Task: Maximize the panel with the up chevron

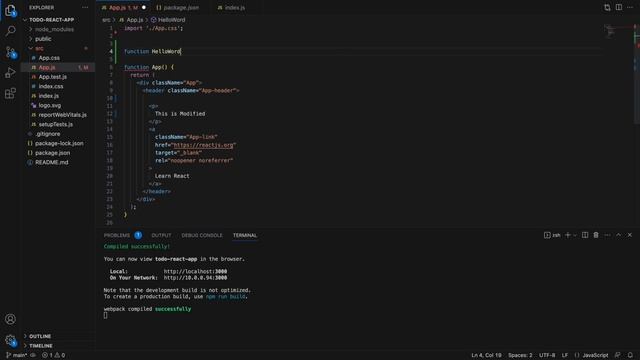Action: [x=618, y=235]
